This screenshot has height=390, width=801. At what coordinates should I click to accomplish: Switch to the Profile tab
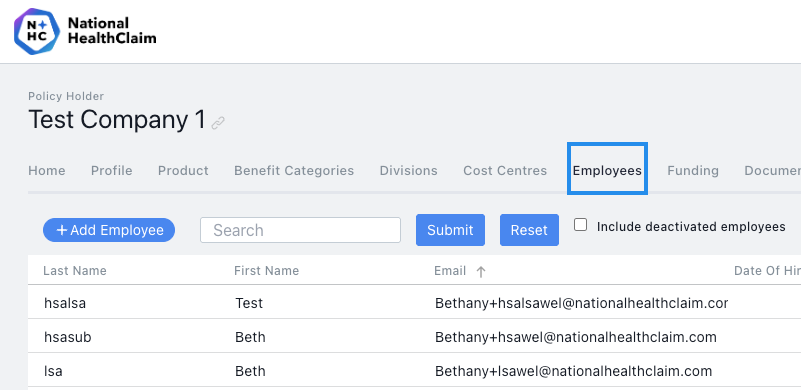click(x=111, y=170)
